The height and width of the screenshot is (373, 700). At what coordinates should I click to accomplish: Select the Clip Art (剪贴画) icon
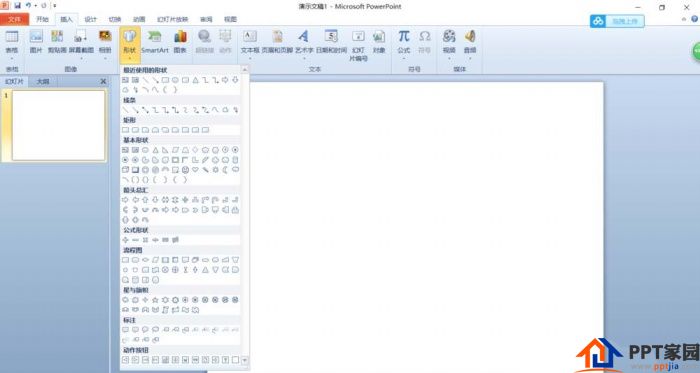[x=57, y=42]
